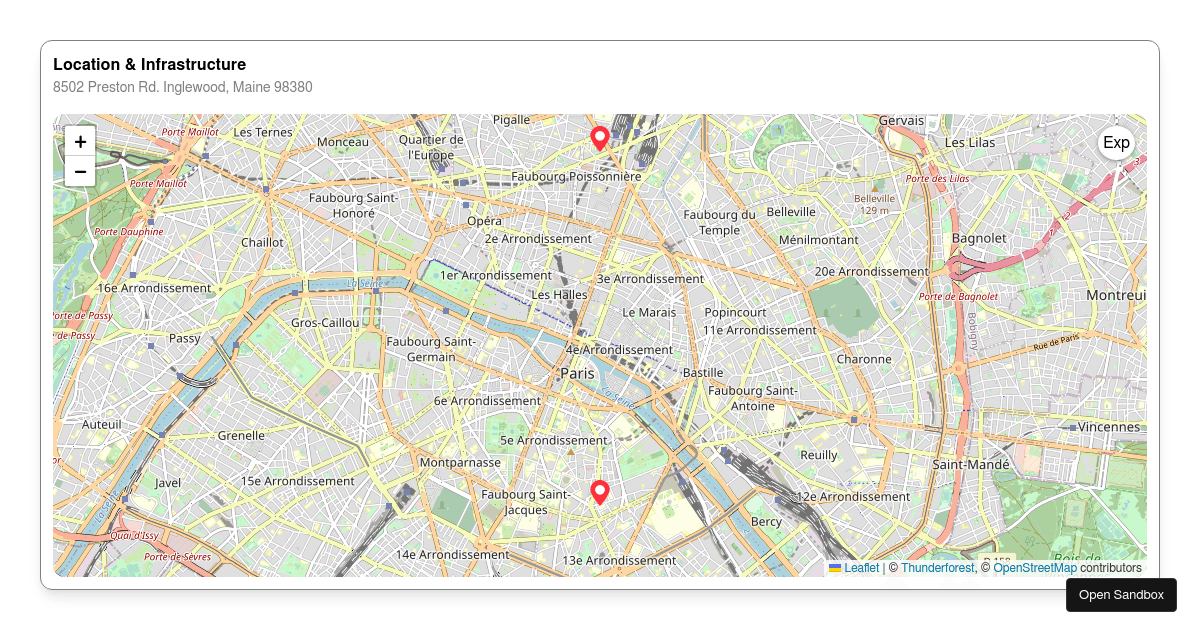The height and width of the screenshot is (630, 1200).
Task: Click the 'Ménilmontant' map label
Action: (x=819, y=240)
